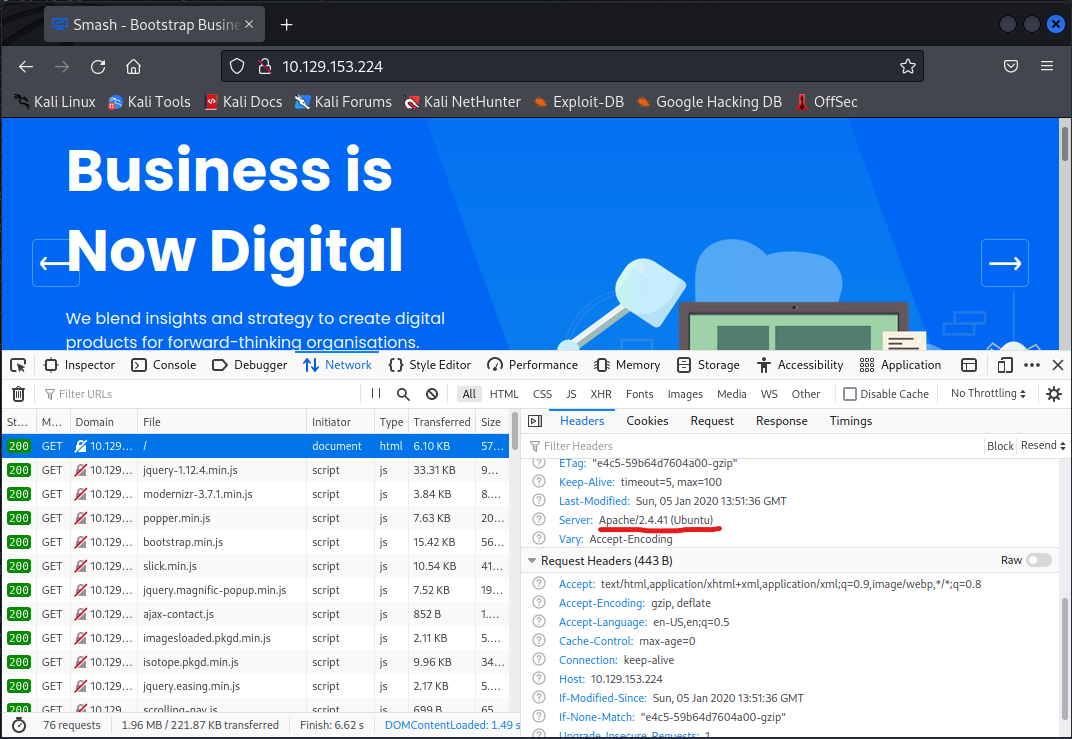Open the Performance panel
This screenshot has height=739, width=1072.
533,365
